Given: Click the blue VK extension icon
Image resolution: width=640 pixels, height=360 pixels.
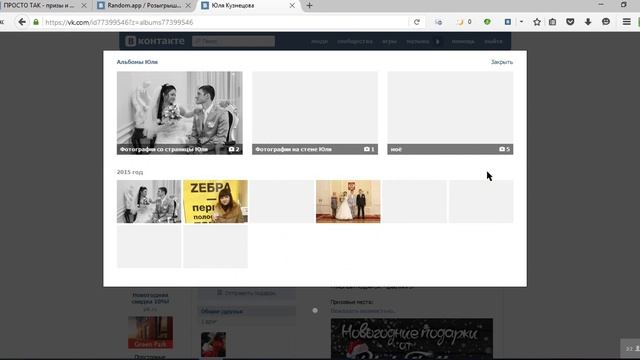Looking at the screenshot, I should [x=507, y=22].
